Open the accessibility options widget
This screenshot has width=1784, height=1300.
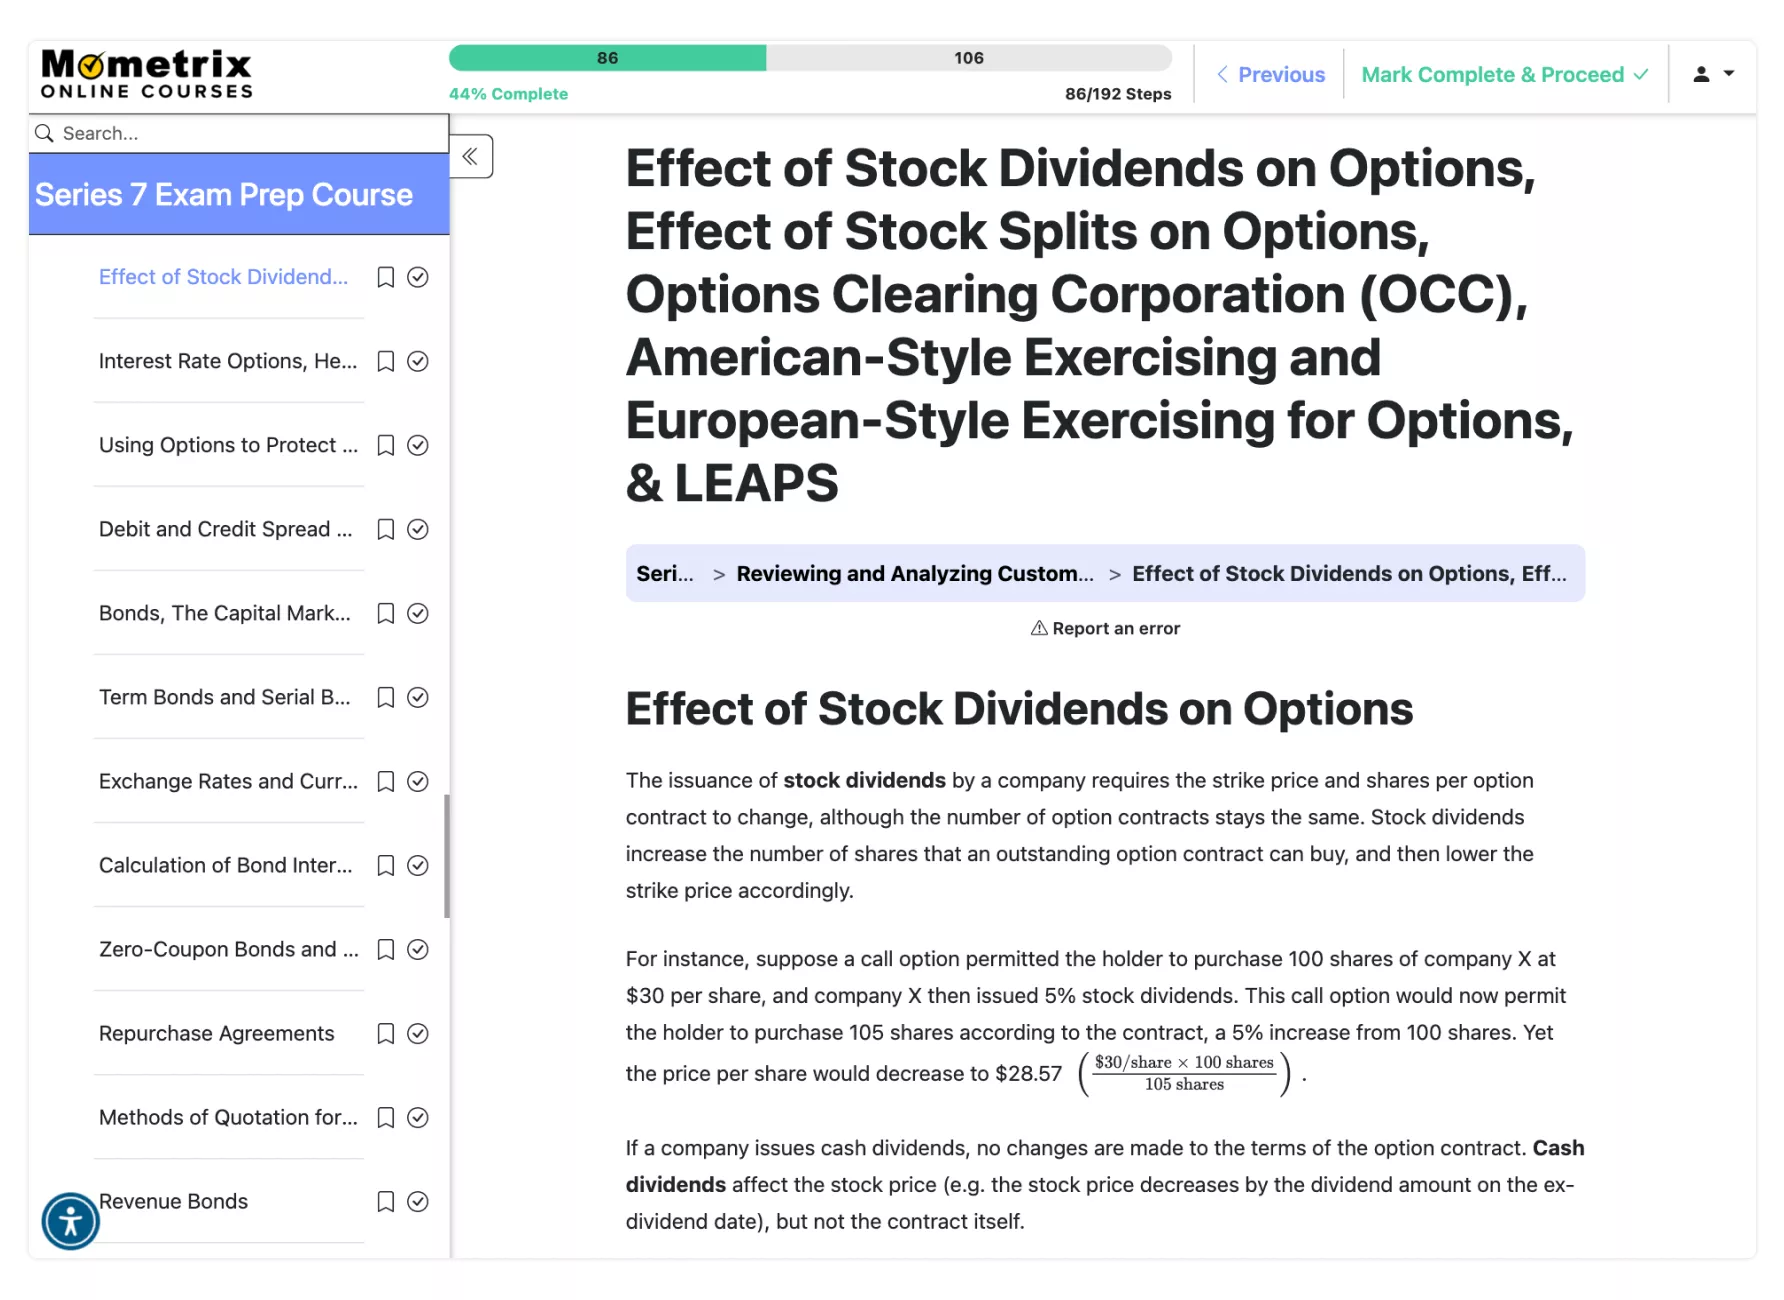point(70,1221)
